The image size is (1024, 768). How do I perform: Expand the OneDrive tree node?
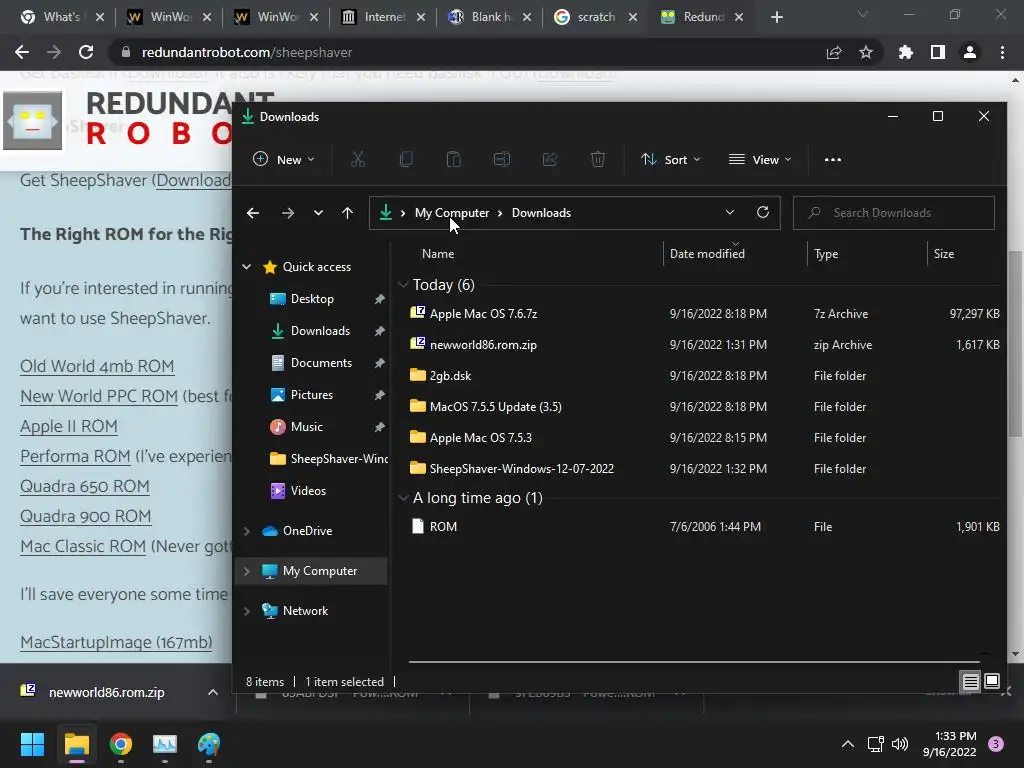(x=247, y=531)
